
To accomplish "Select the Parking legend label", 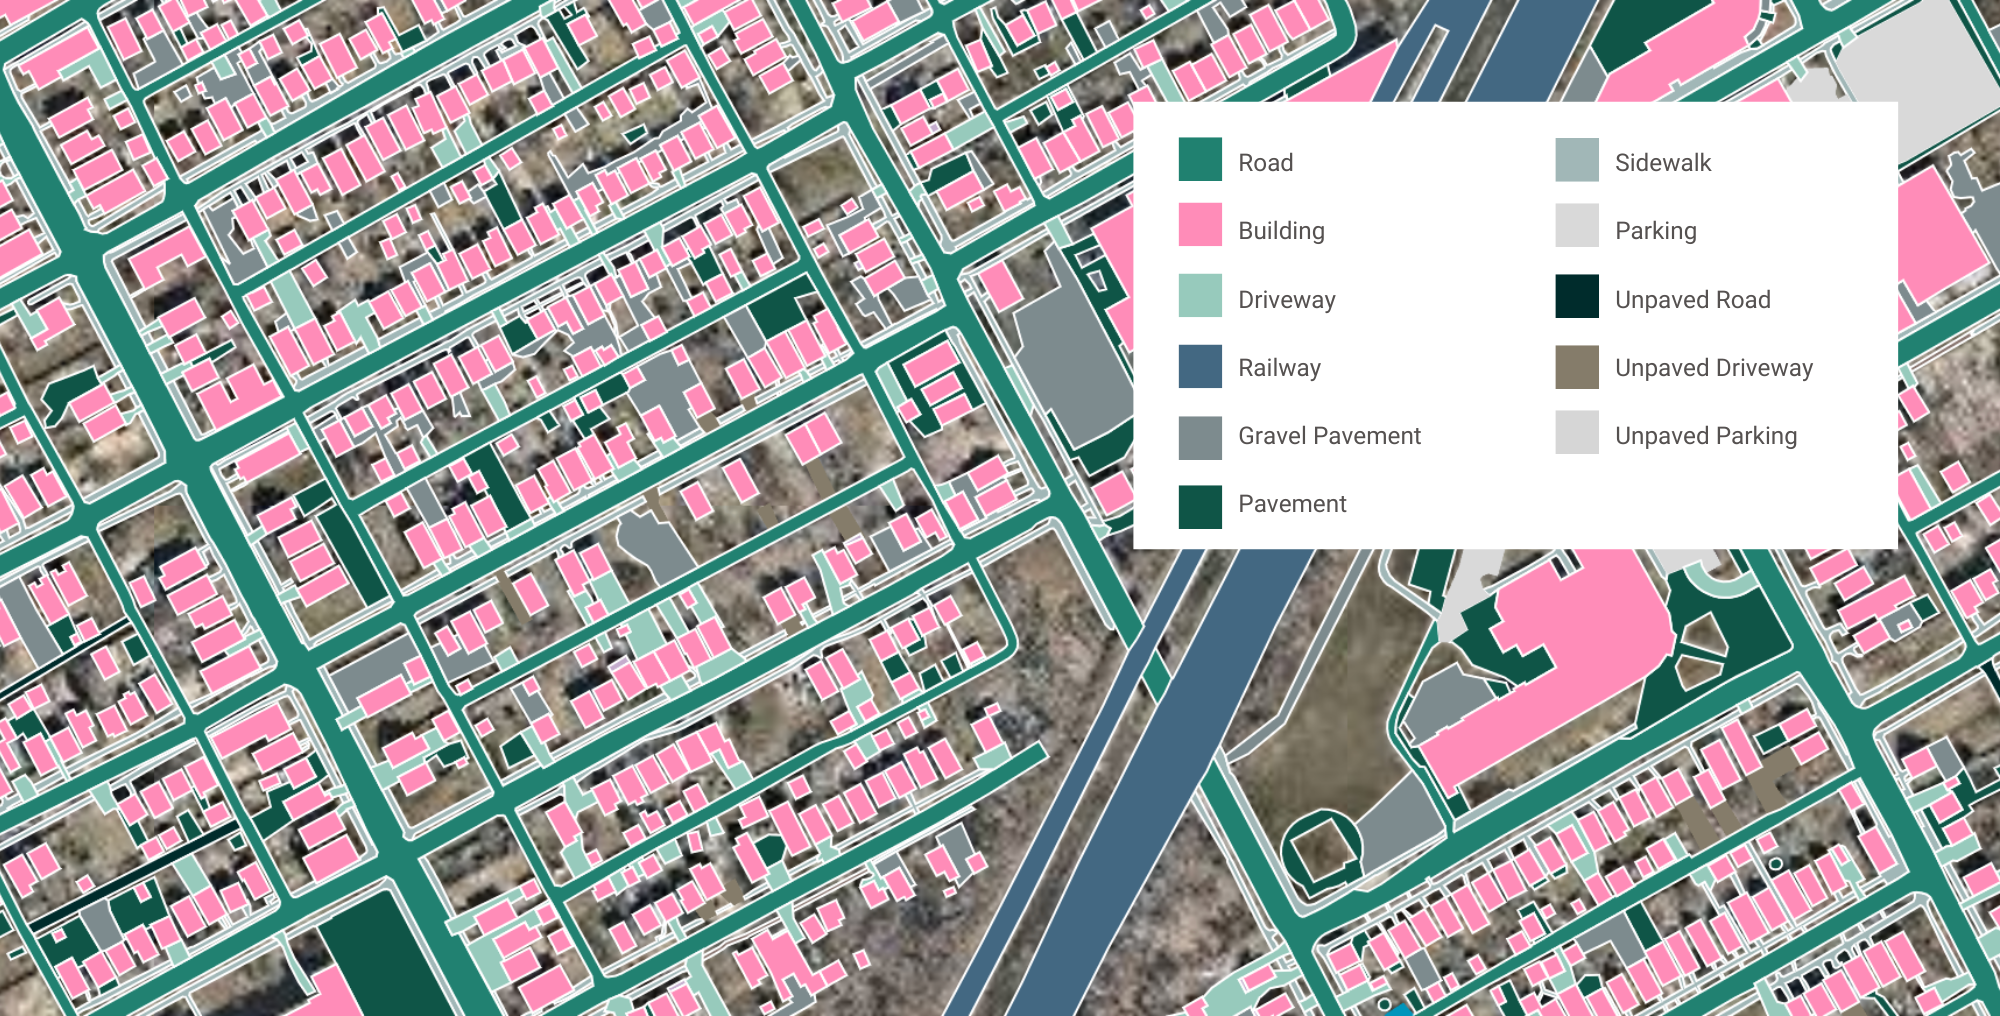I will pyautogui.click(x=1656, y=231).
